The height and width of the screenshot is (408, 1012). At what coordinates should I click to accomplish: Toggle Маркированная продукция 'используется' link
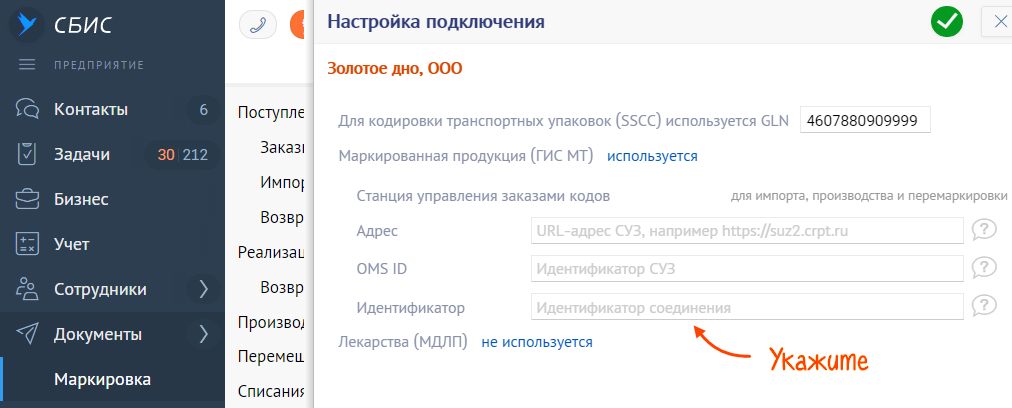pos(652,156)
